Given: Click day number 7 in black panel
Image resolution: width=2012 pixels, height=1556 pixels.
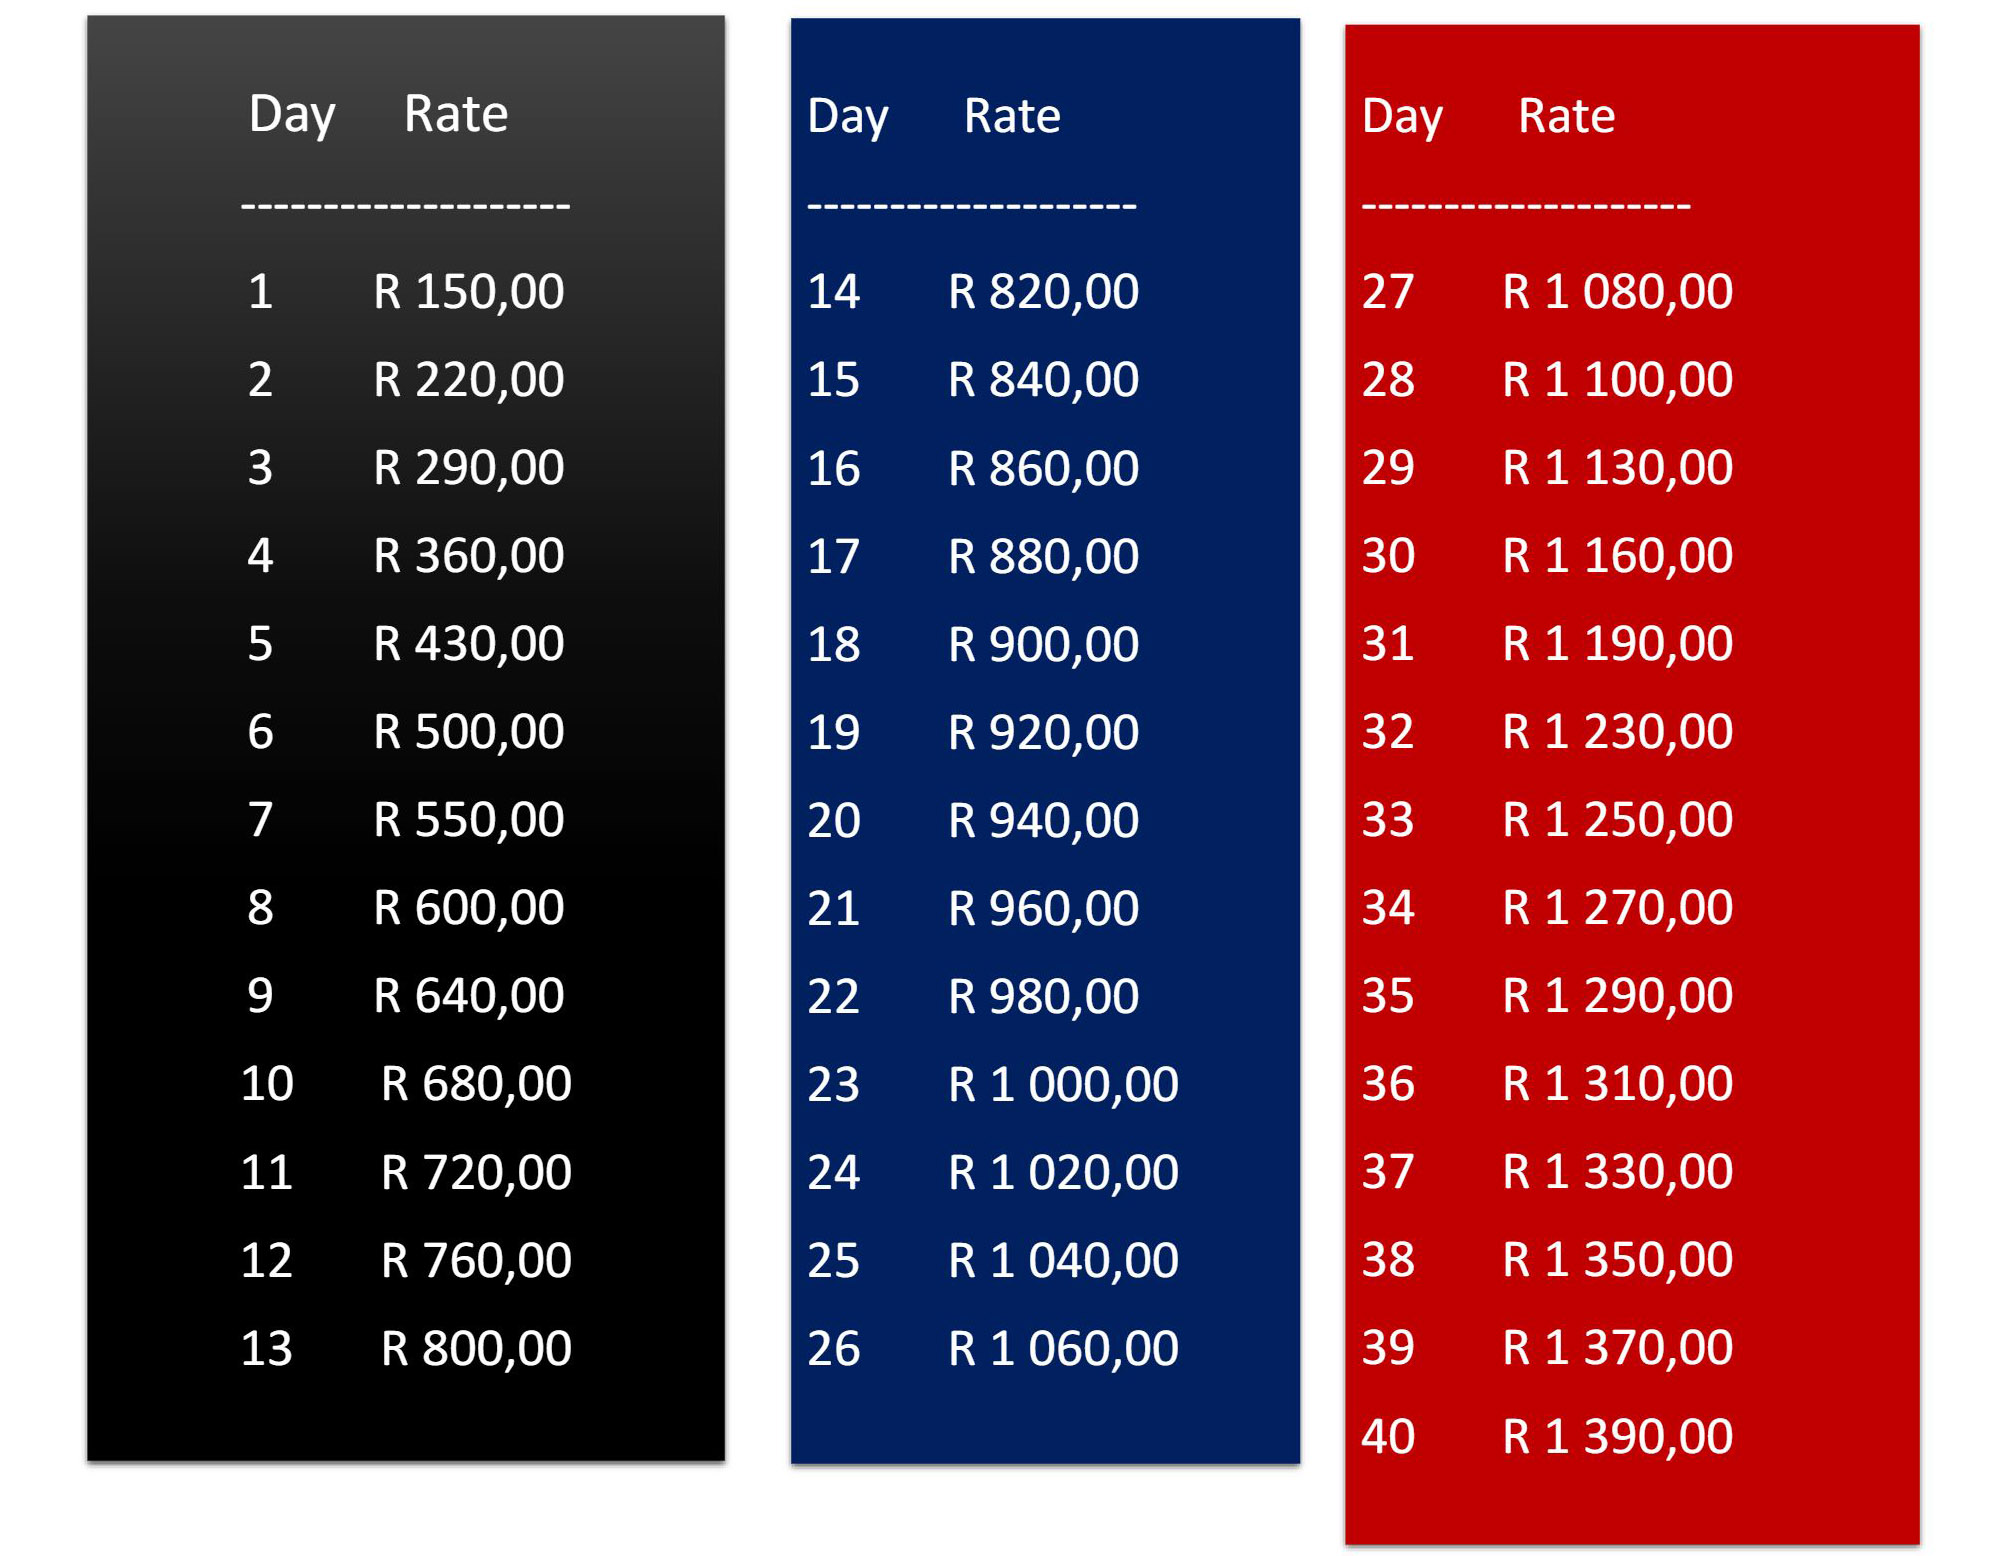Looking at the screenshot, I should (x=260, y=820).
